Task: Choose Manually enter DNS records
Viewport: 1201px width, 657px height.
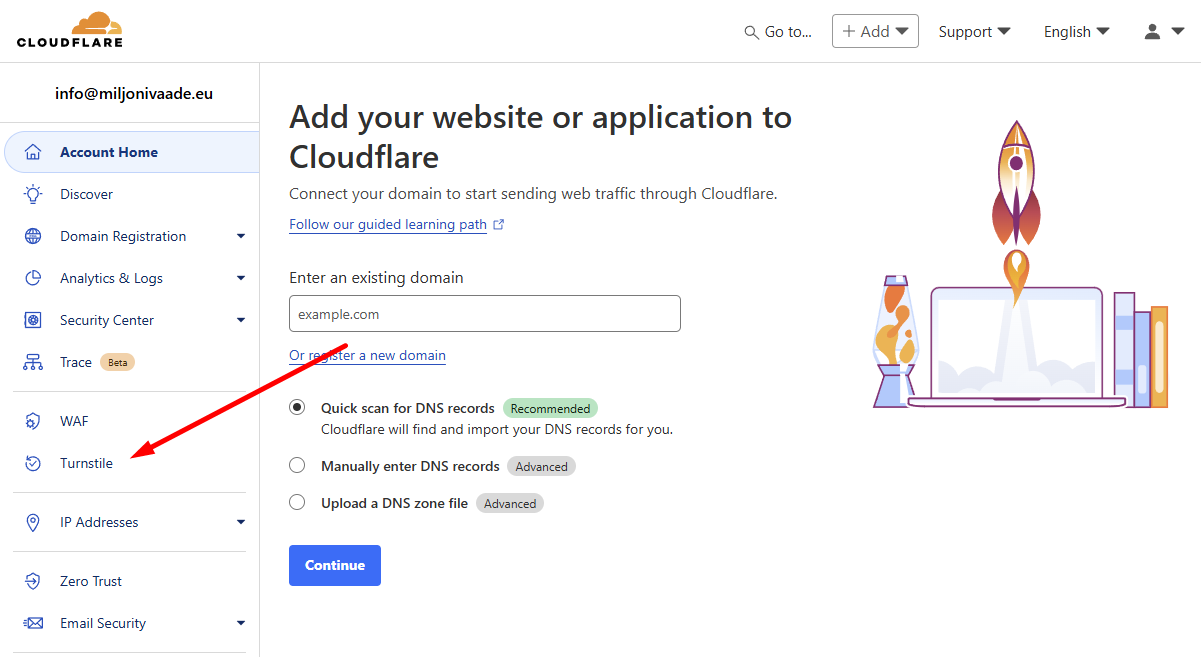Action: [297, 464]
